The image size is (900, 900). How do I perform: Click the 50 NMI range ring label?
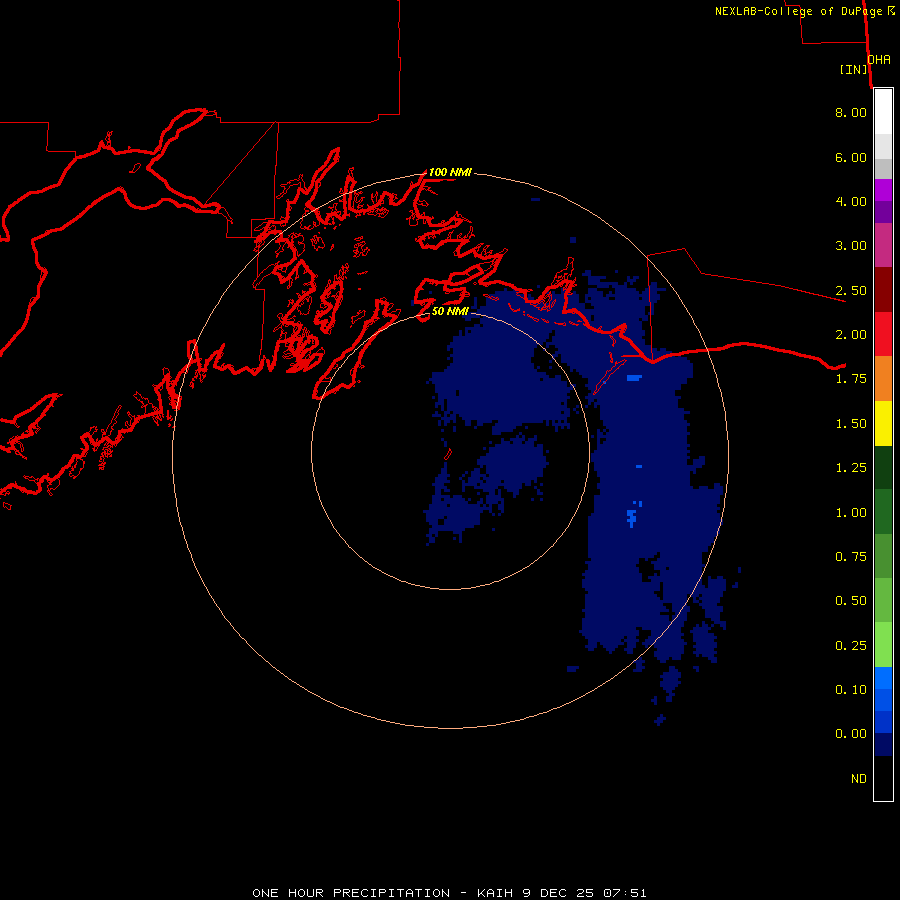tap(450, 311)
